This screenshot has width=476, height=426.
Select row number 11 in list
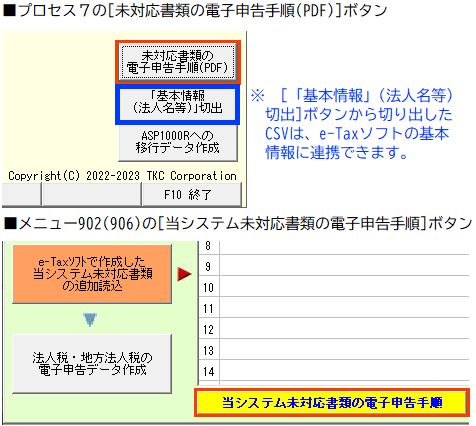(334, 307)
